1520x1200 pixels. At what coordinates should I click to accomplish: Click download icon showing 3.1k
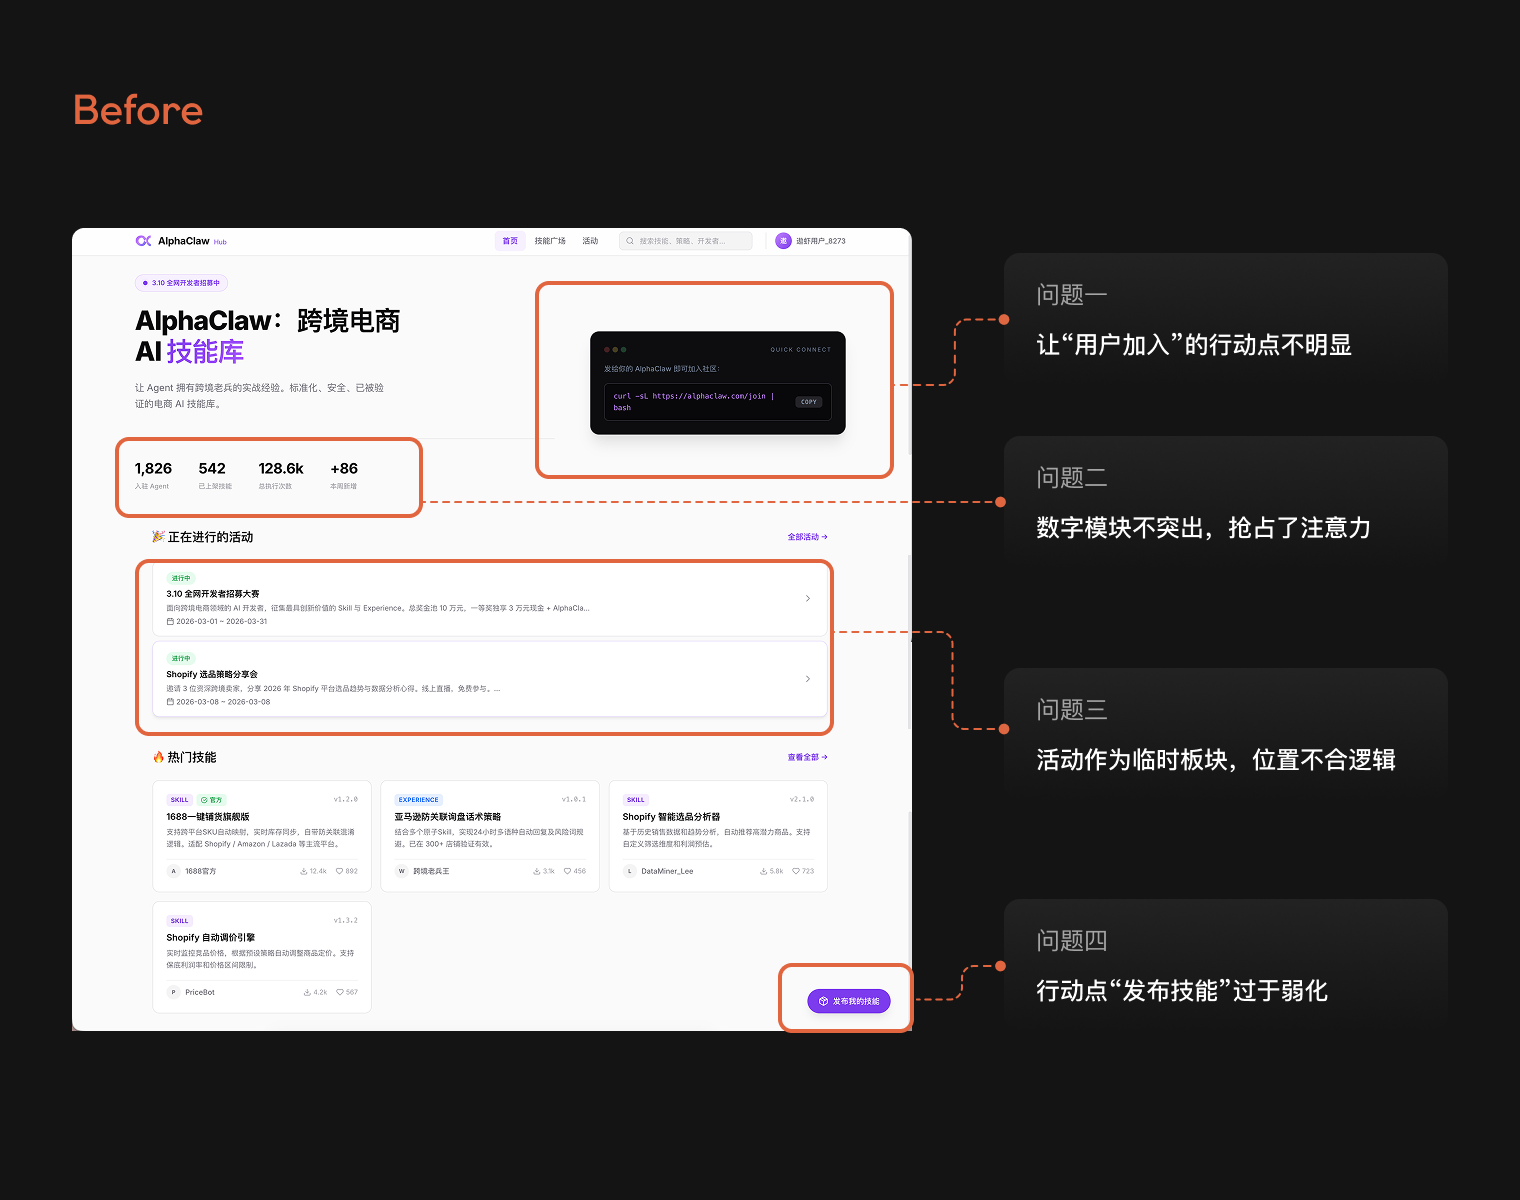tap(537, 871)
